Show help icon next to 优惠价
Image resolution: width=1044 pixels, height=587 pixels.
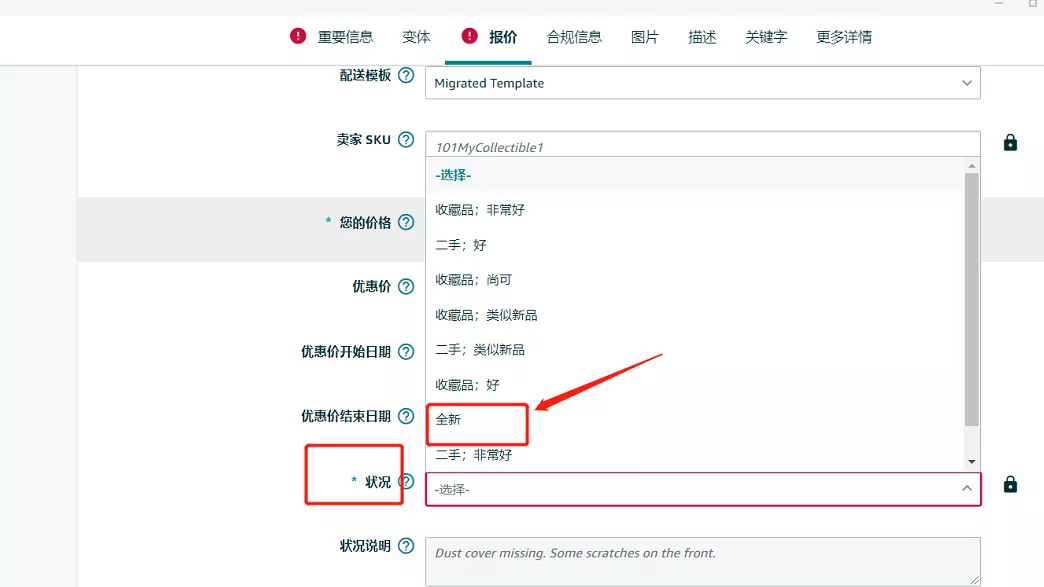click(x=405, y=286)
